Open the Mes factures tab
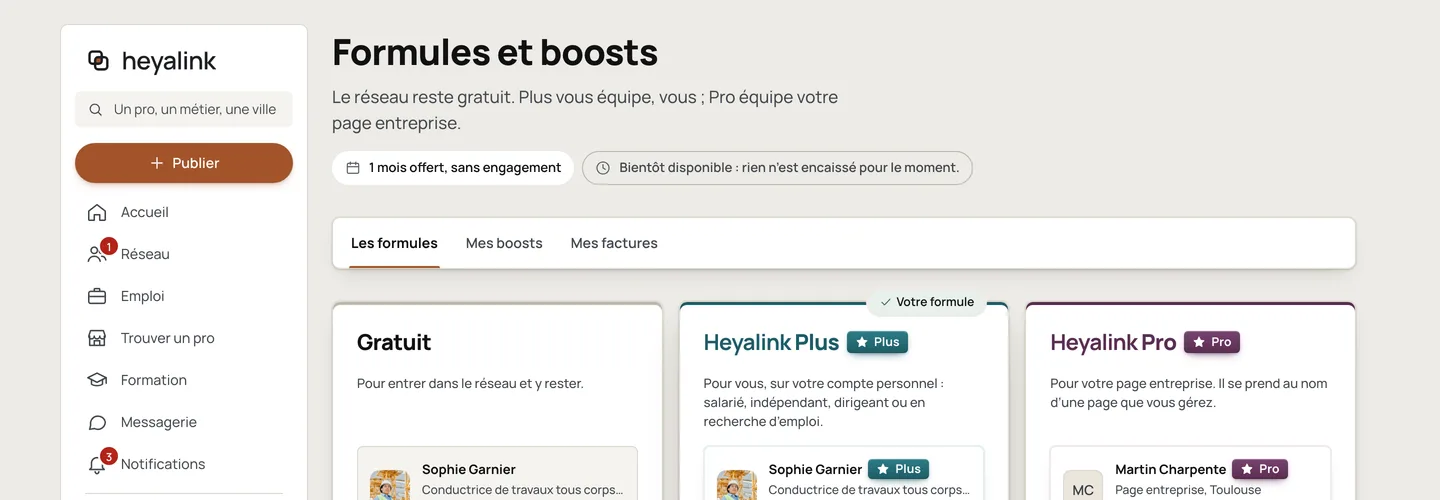1440x500 pixels. (x=614, y=243)
